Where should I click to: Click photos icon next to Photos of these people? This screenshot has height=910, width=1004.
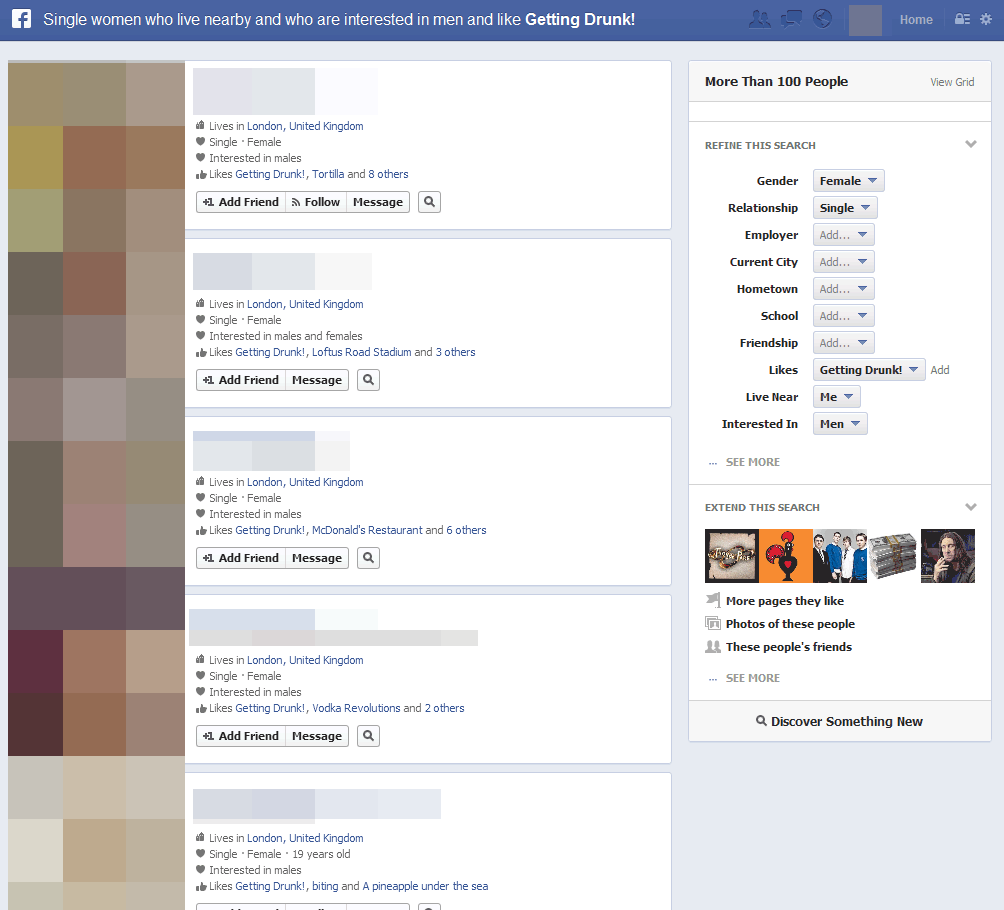coord(713,623)
